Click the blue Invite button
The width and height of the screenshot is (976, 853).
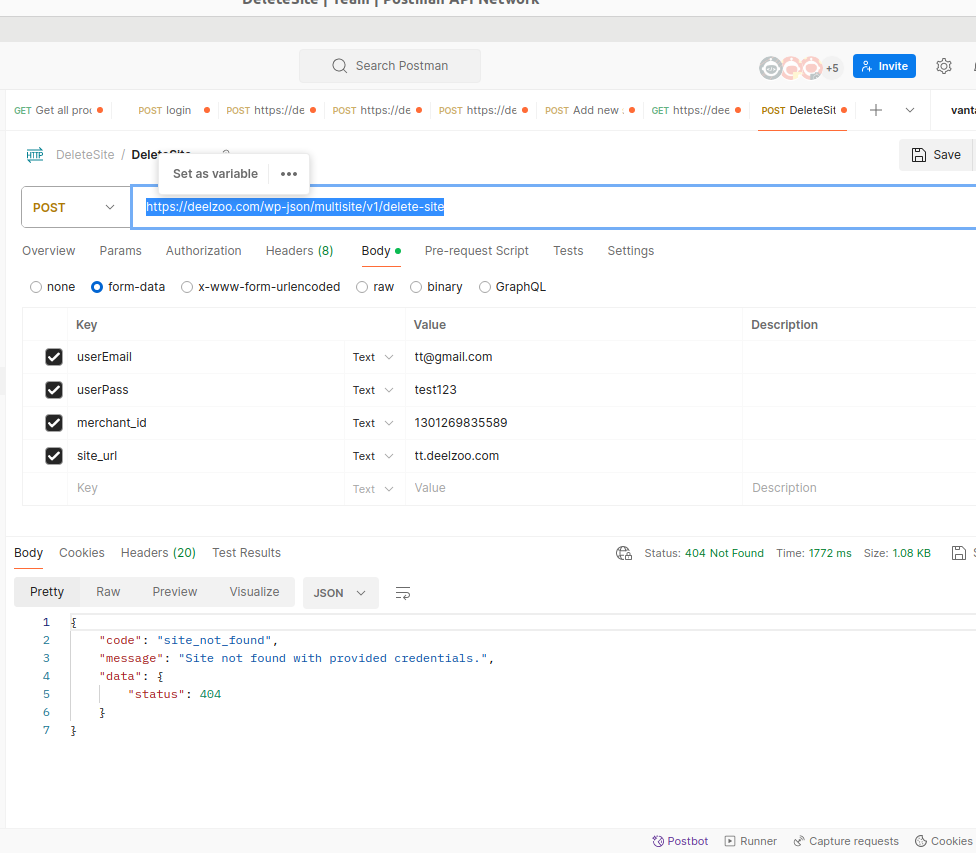tap(884, 66)
